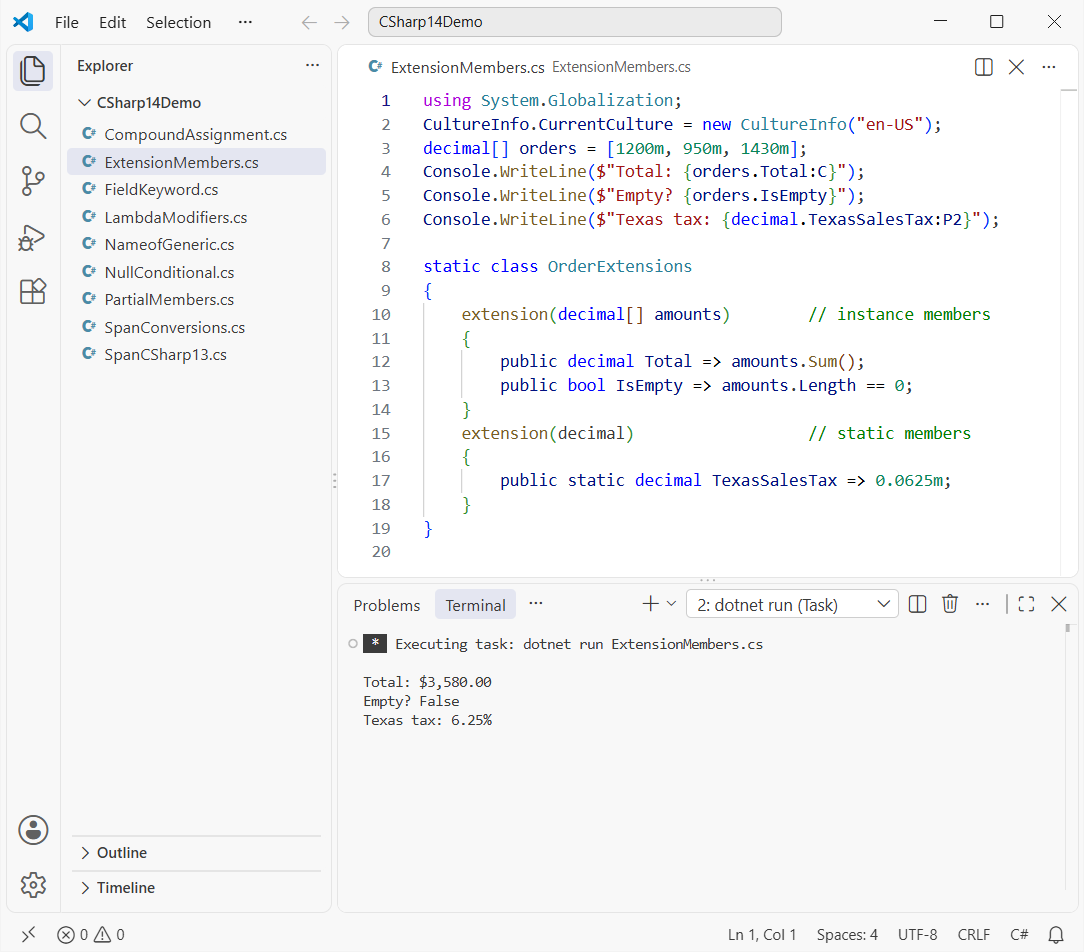
Task: Go back with the left arrow
Action: point(309,23)
